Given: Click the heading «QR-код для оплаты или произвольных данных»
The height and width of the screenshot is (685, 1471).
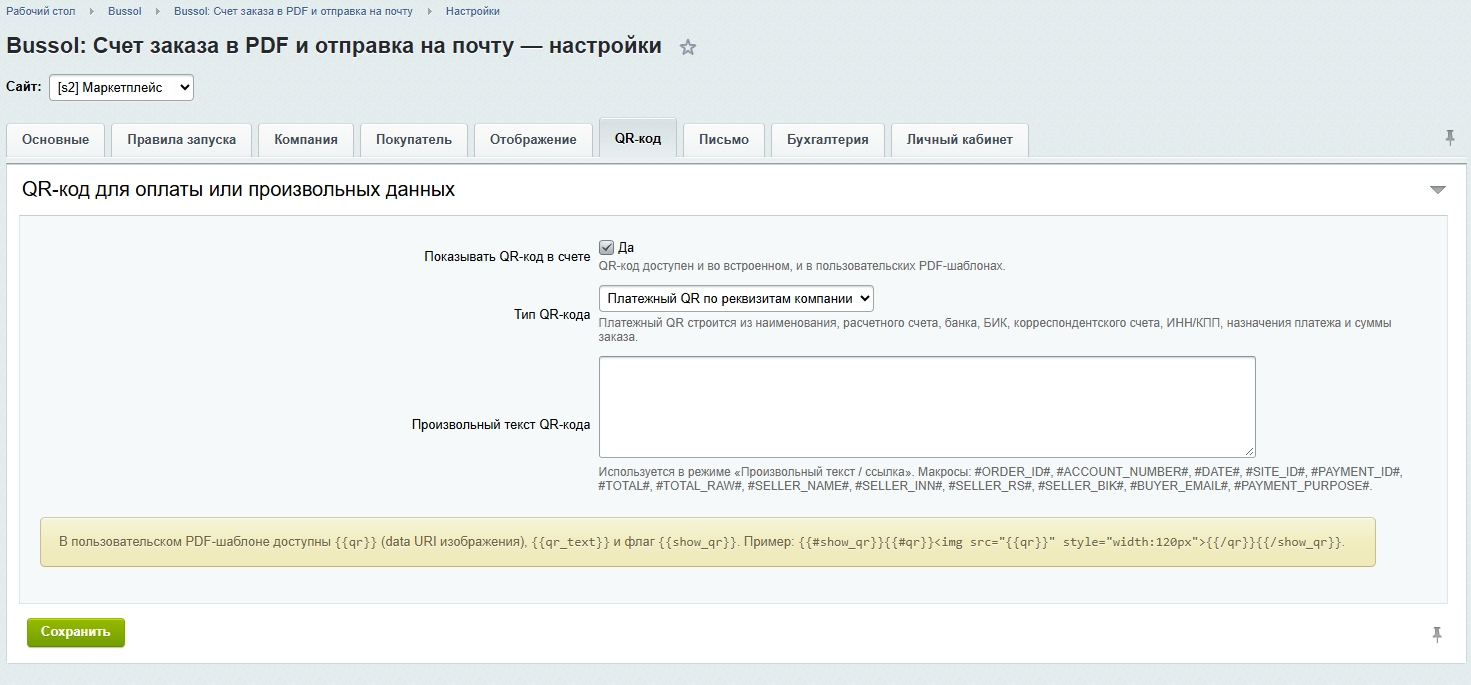Looking at the screenshot, I should click(238, 189).
